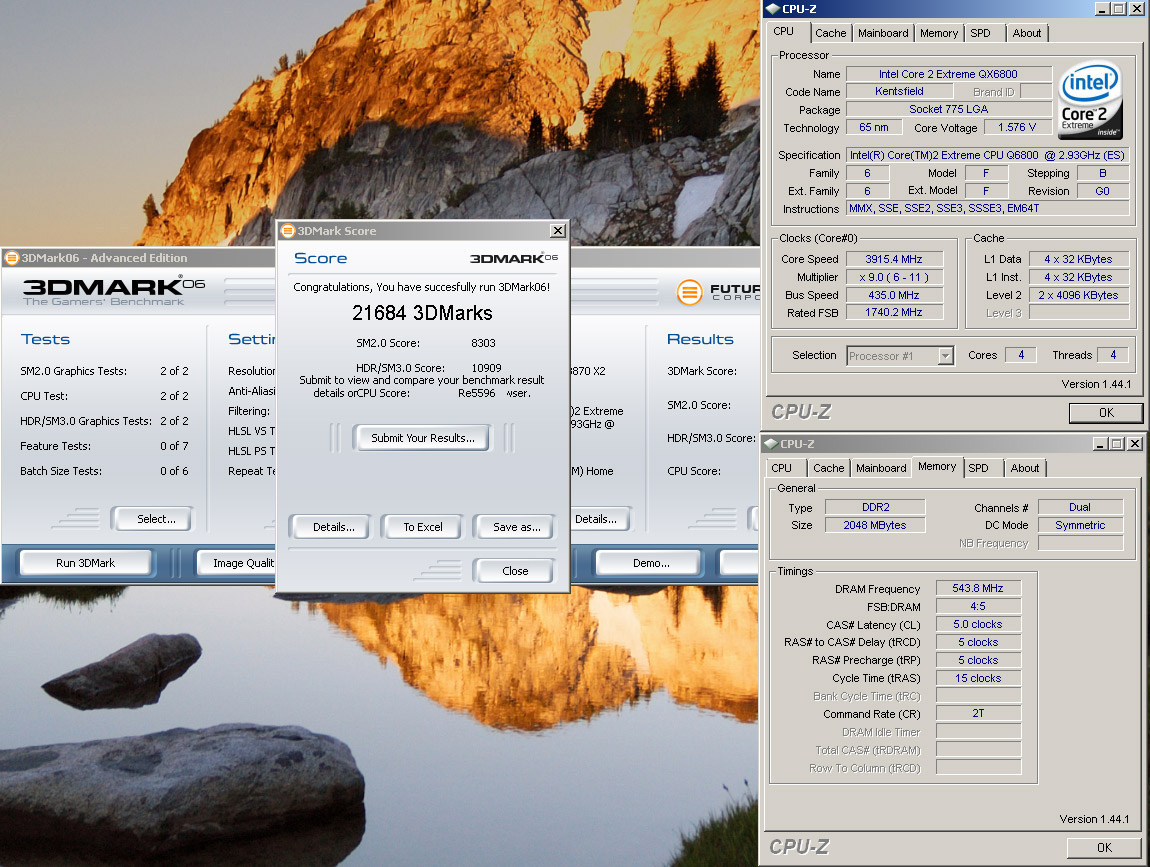Click Select button under Tests
The image size is (1150, 867).
coord(155,519)
